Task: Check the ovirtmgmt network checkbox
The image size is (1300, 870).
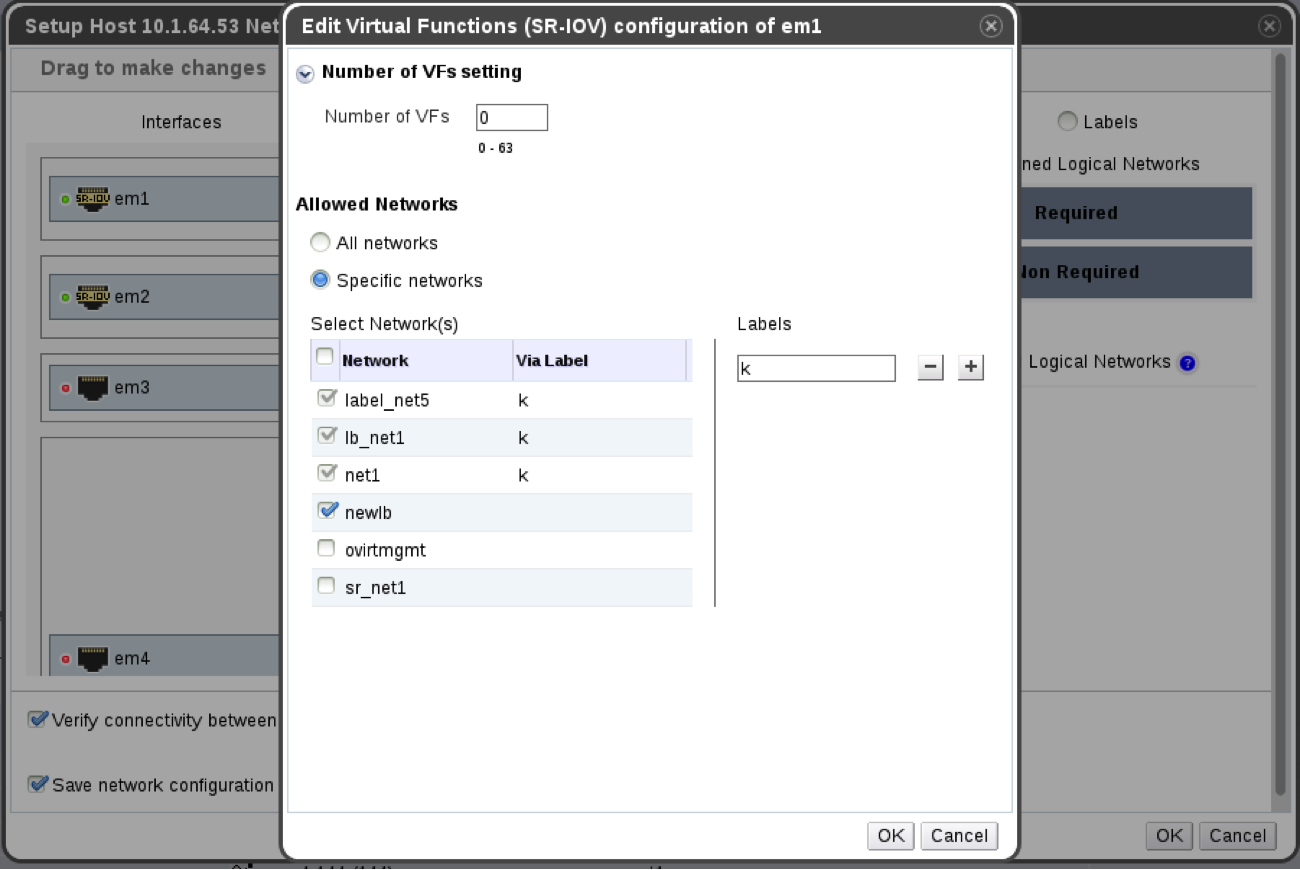Action: (326, 548)
